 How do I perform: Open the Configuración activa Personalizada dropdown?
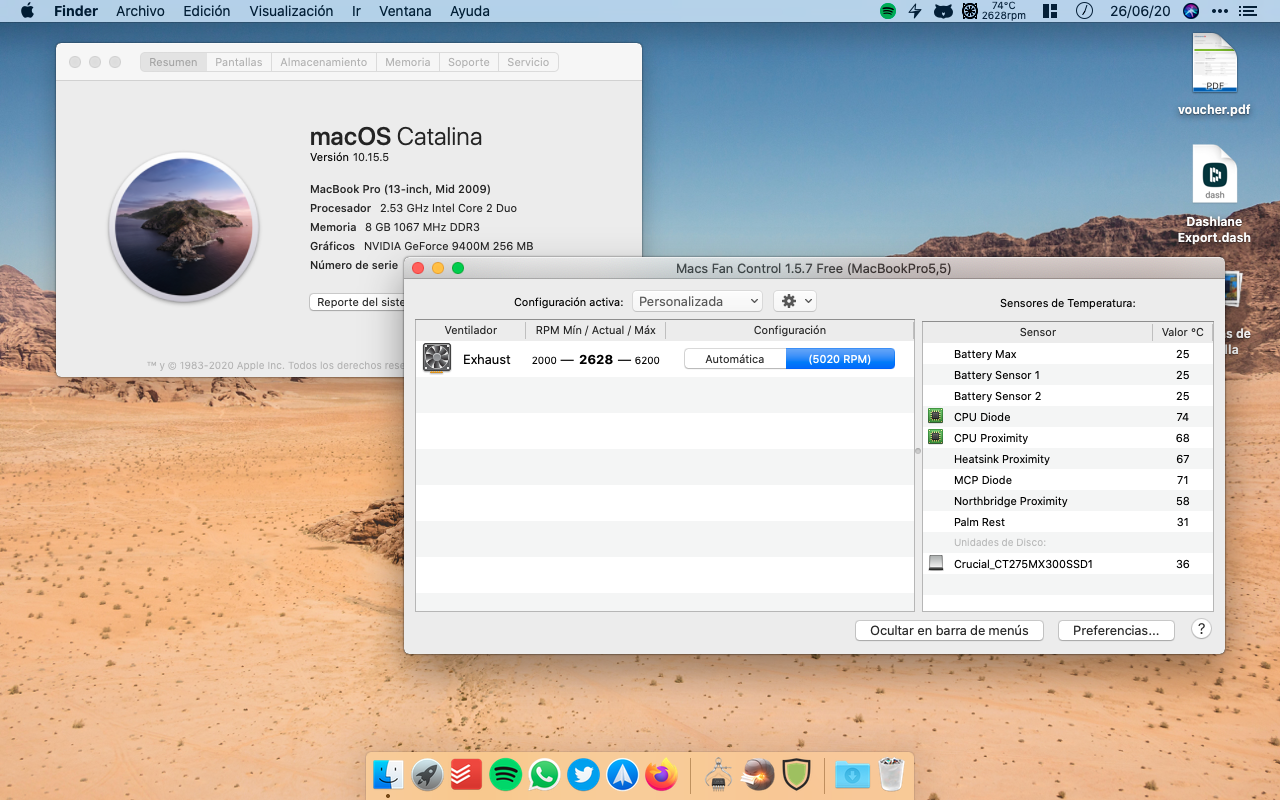[697, 301]
